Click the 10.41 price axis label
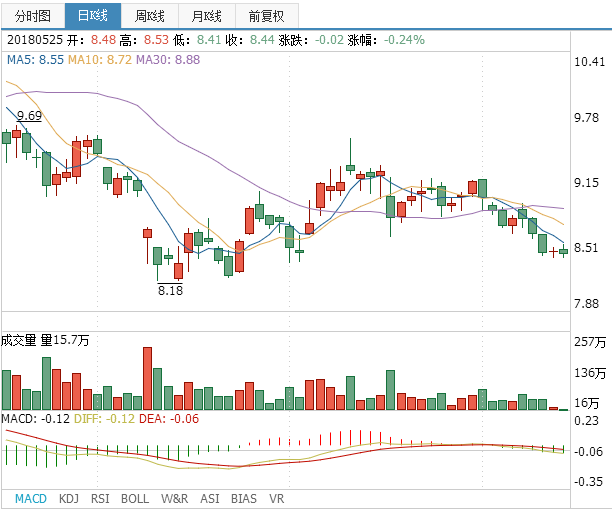 point(589,62)
